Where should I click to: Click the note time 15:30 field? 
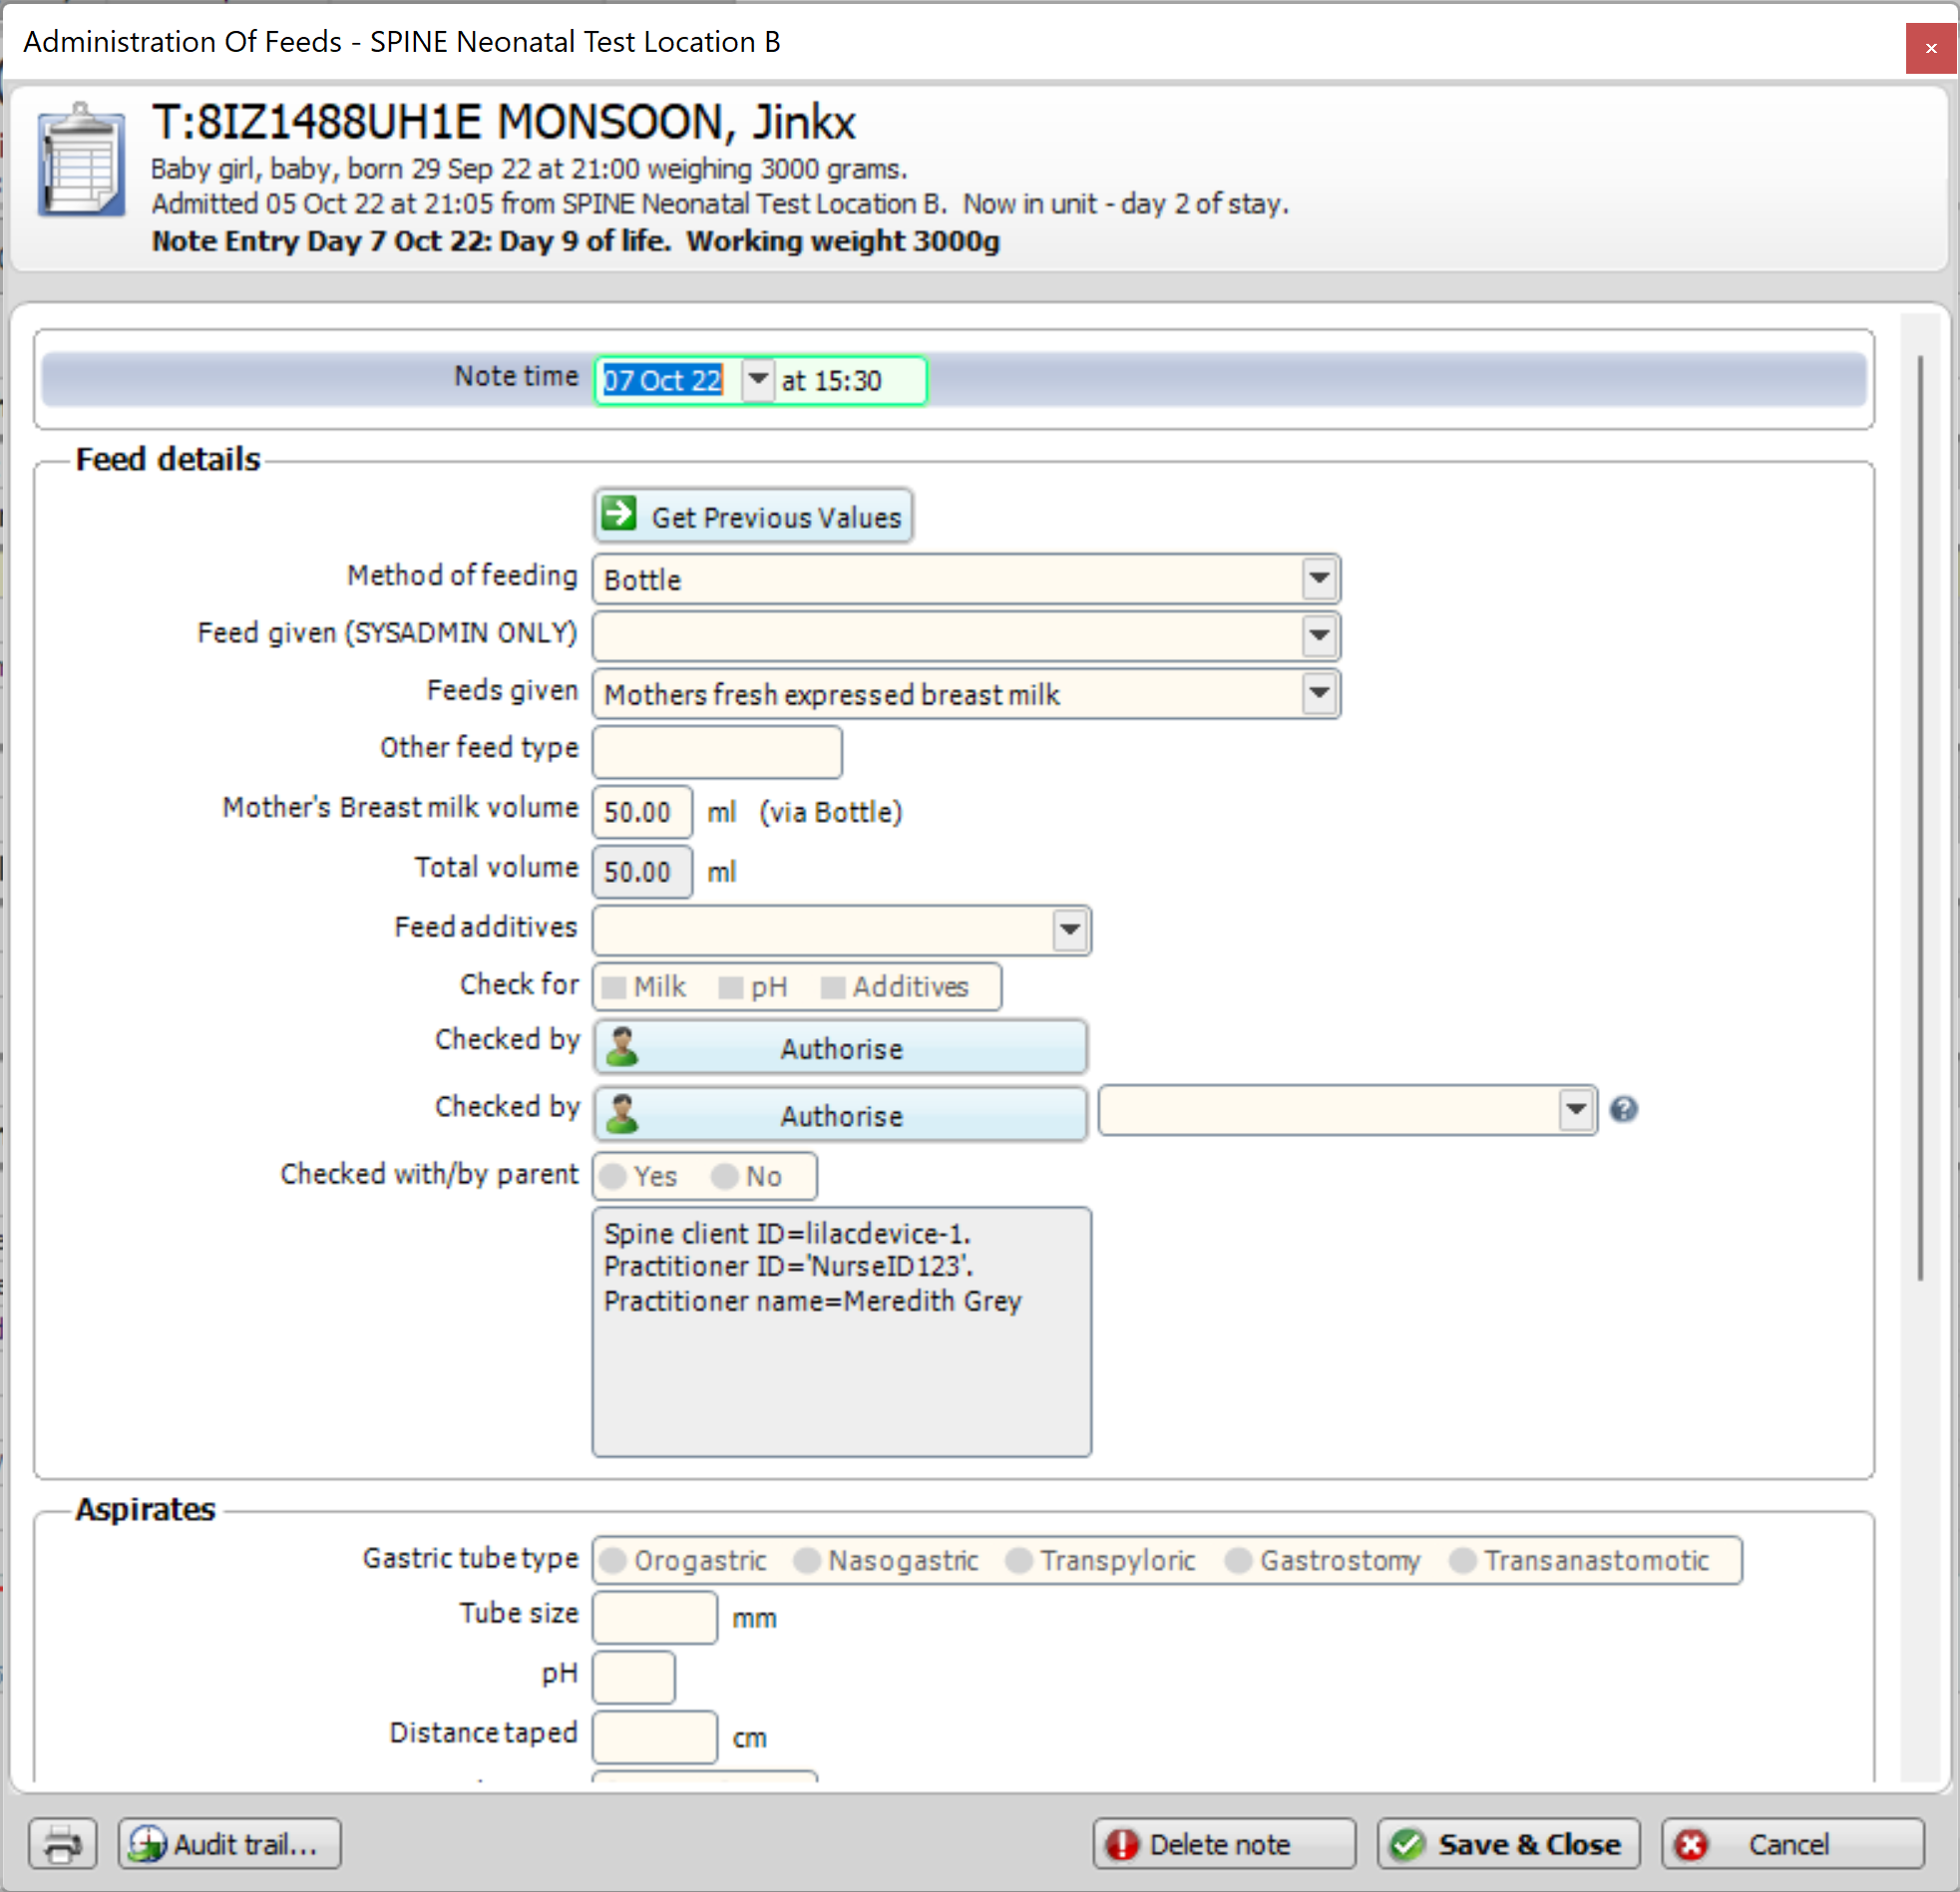pyautogui.click(x=849, y=380)
